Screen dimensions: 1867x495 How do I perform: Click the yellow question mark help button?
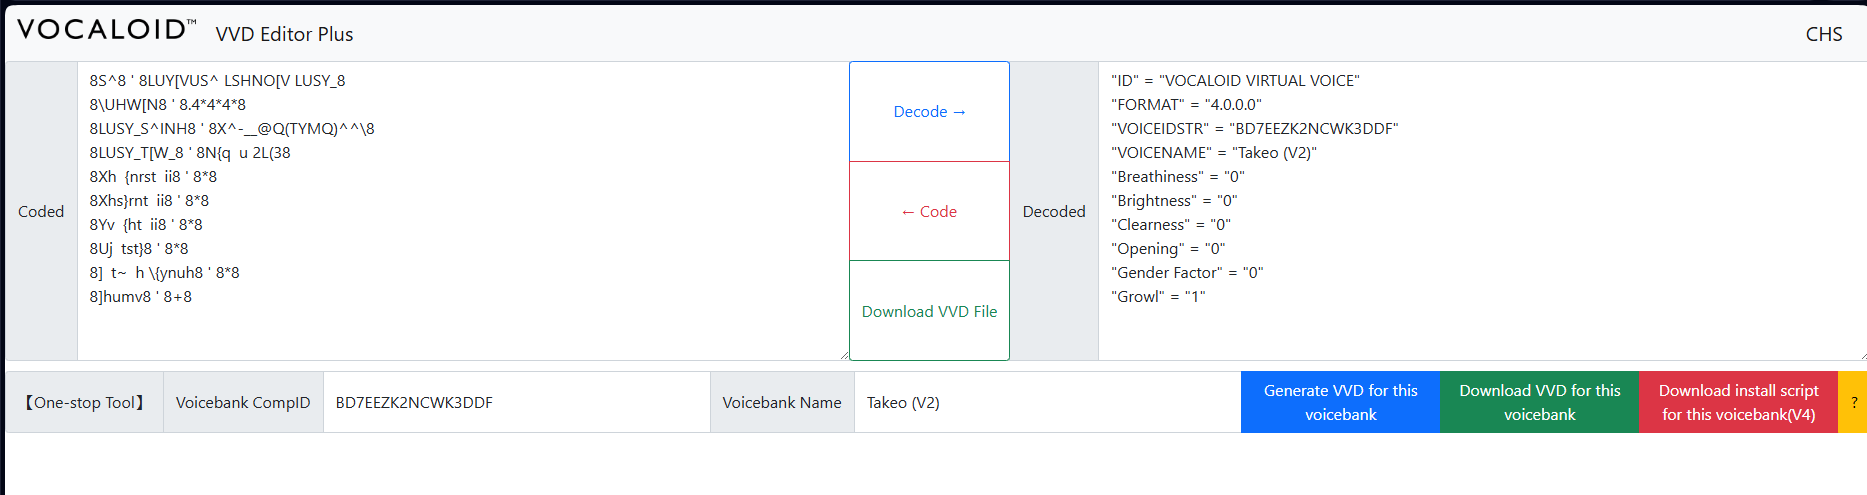[x=1853, y=402]
